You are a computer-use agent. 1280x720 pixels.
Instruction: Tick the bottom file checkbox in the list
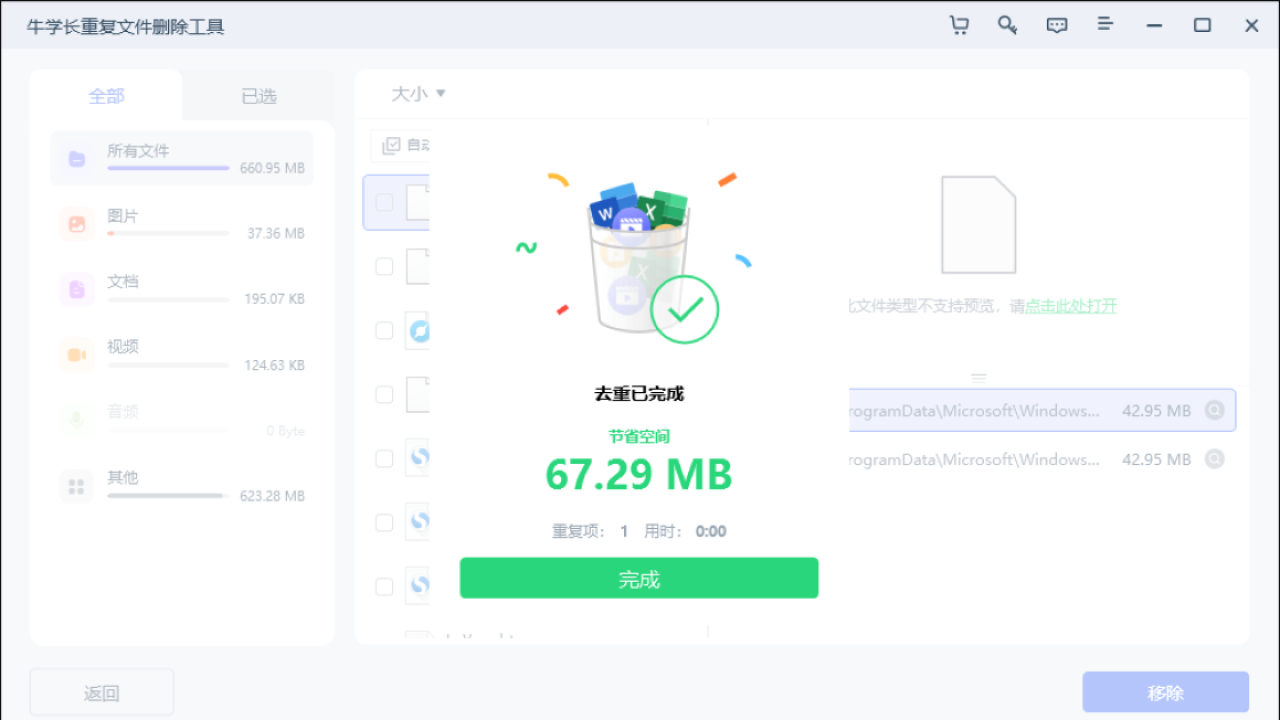point(384,587)
